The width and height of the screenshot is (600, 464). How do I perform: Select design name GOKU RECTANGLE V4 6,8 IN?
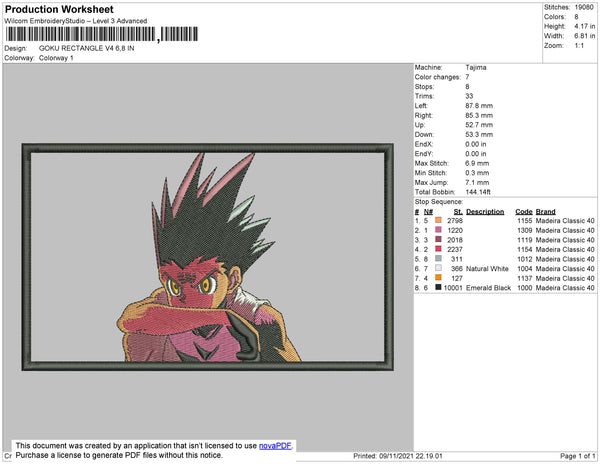86,48
